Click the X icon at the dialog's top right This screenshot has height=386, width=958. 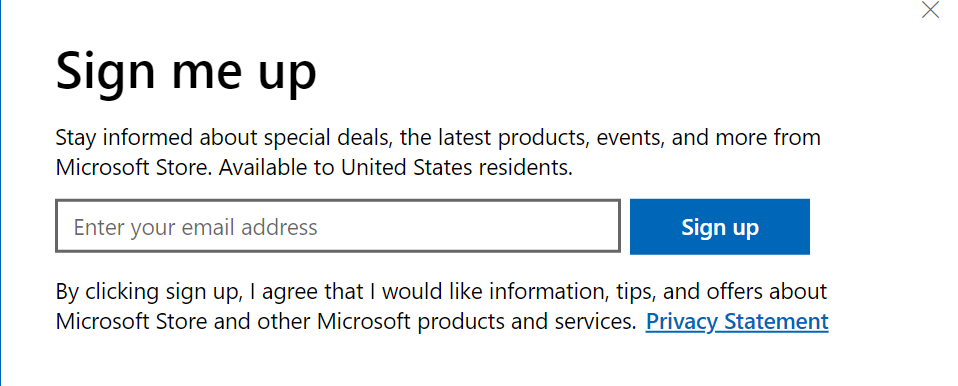930,10
